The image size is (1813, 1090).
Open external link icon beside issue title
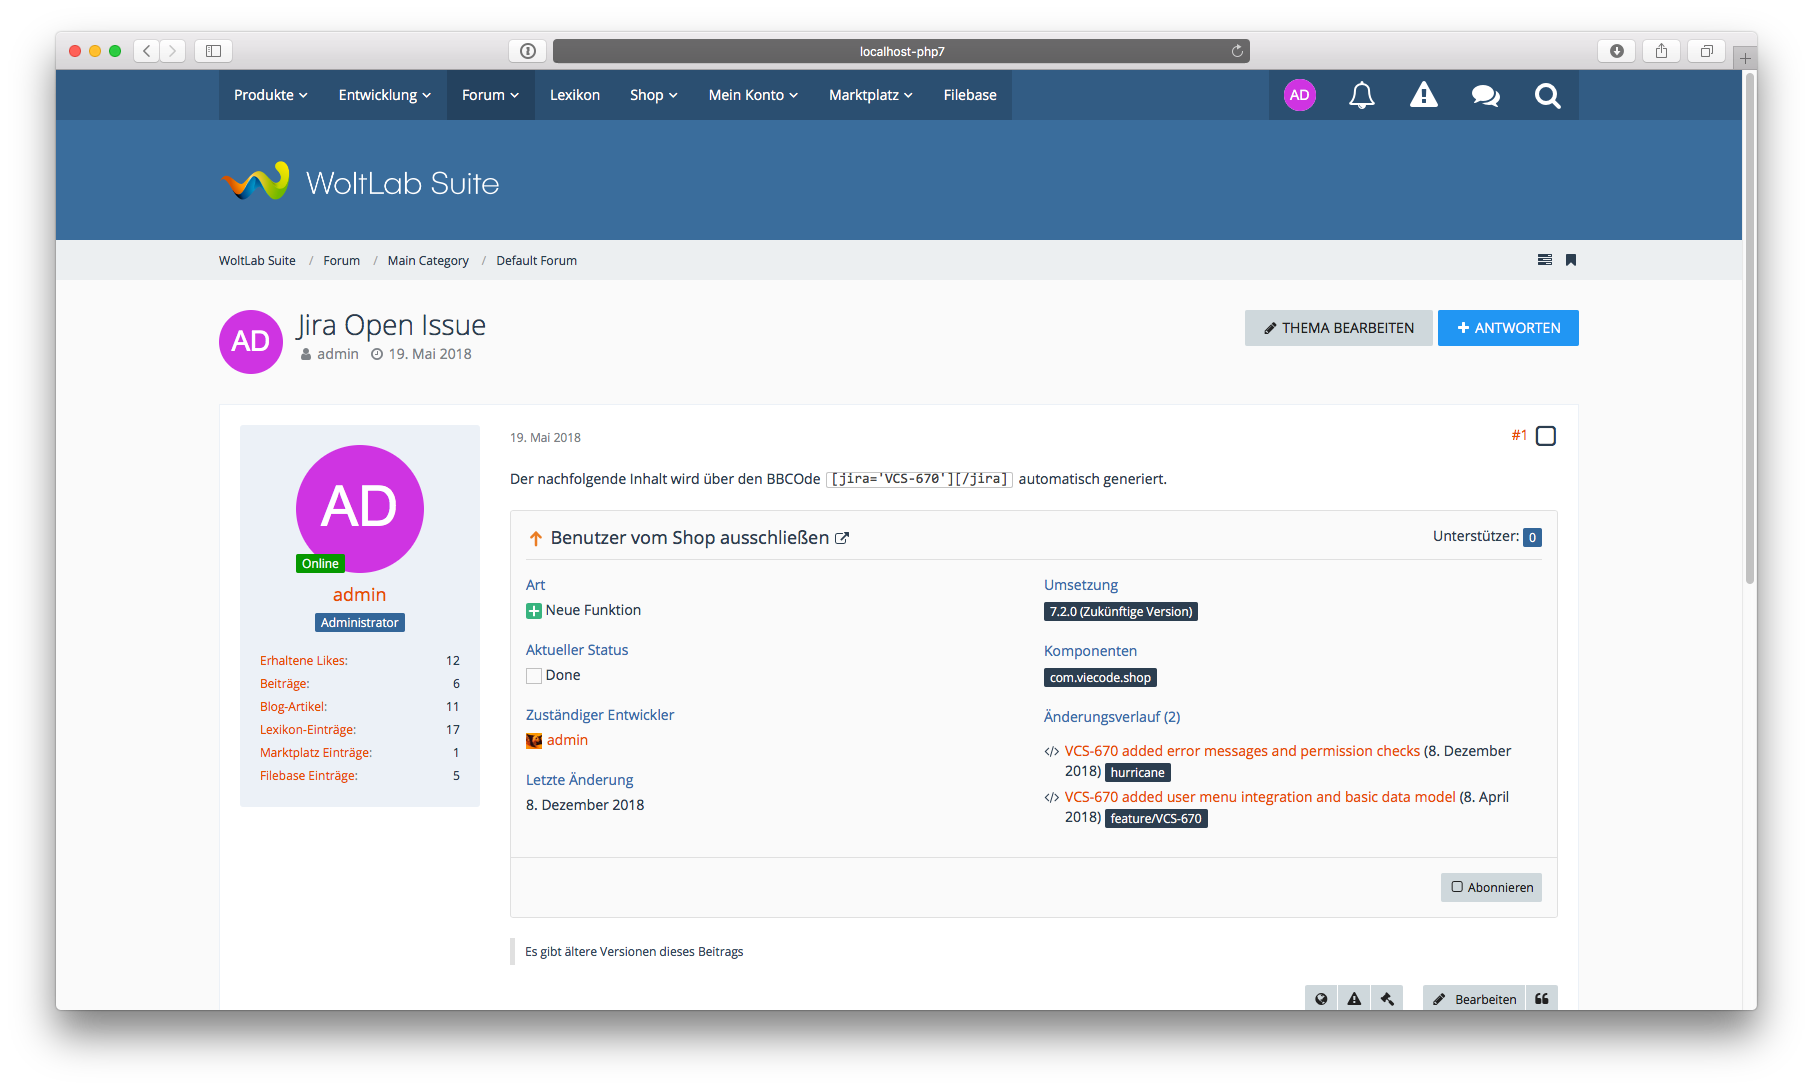pos(842,538)
